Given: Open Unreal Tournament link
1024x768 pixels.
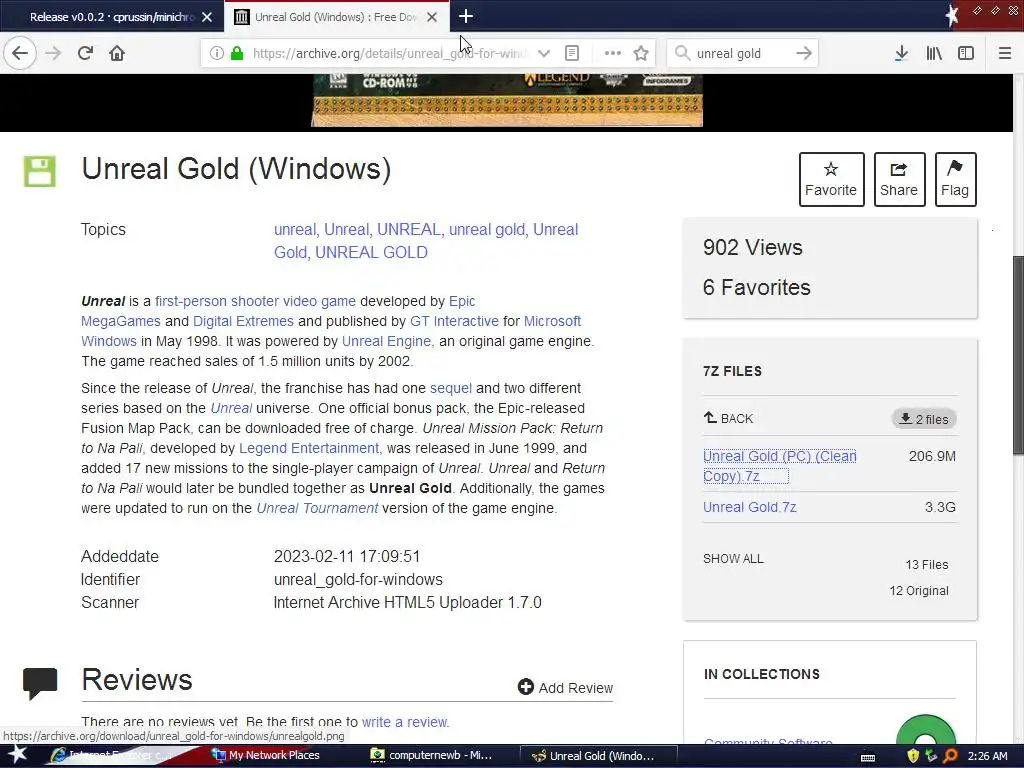Looking at the screenshot, I should (x=317, y=509).
